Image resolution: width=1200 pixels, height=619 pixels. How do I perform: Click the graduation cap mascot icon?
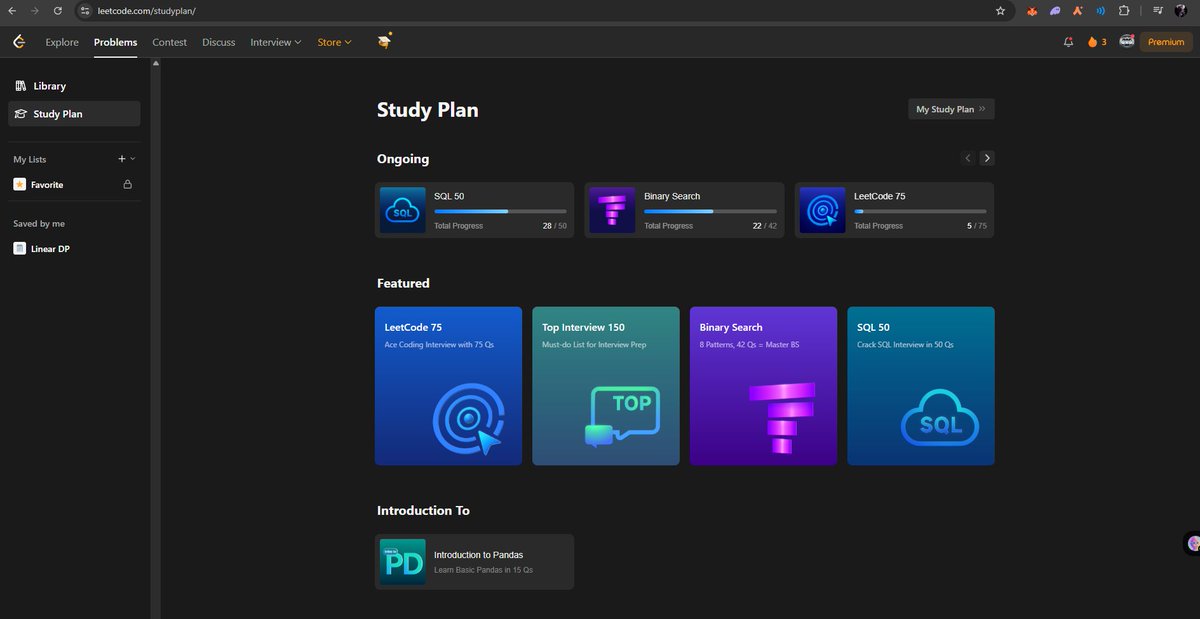[385, 41]
